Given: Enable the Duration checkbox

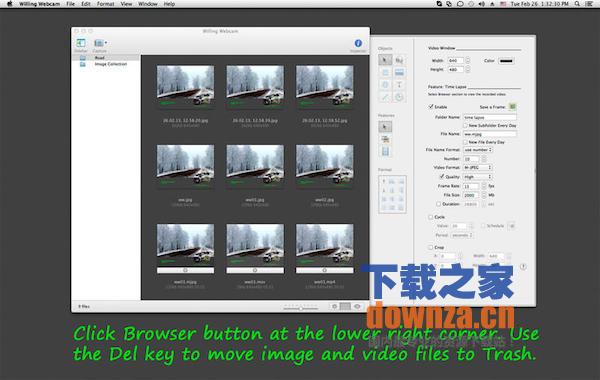Looking at the screenshot, I should (x=439, y=204).
